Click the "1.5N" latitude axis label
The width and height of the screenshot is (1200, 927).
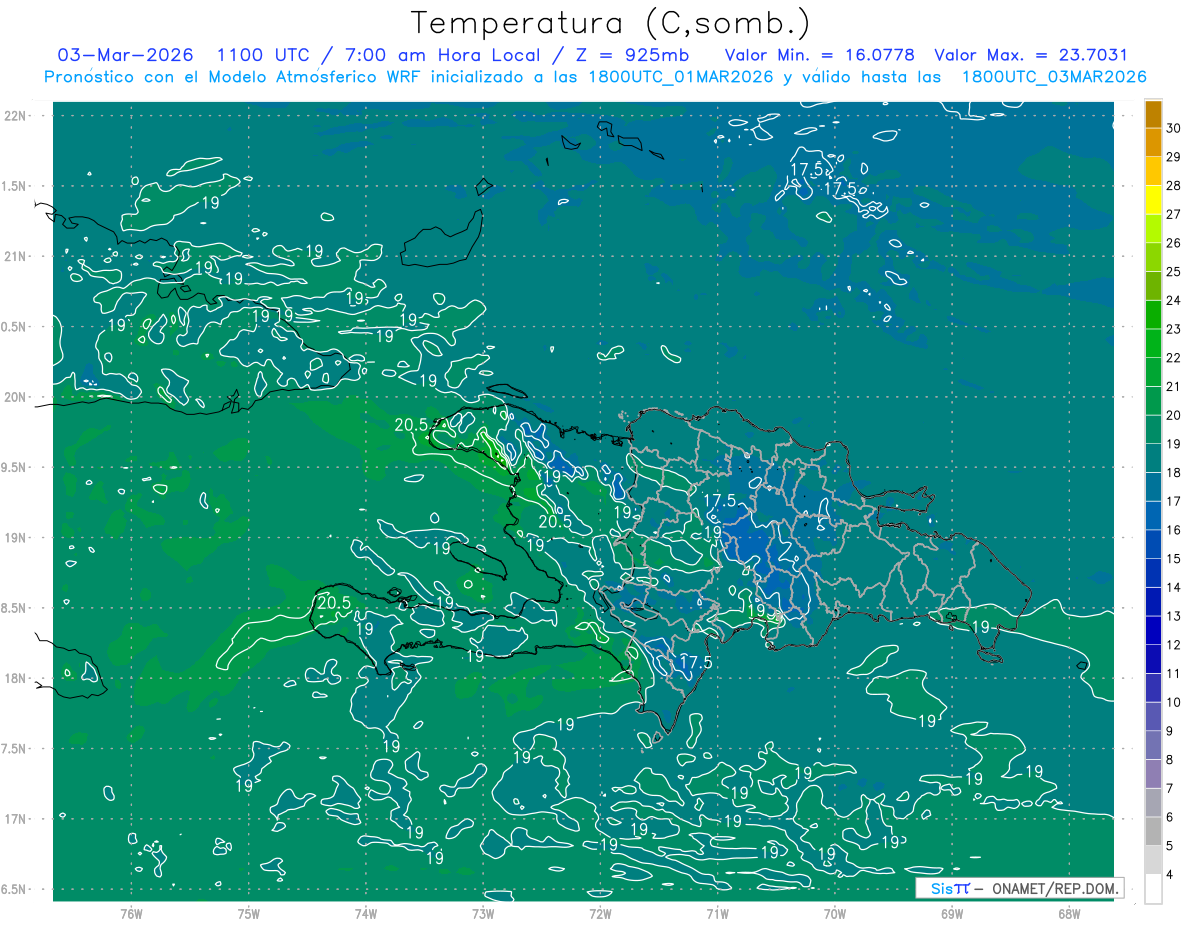16,186
